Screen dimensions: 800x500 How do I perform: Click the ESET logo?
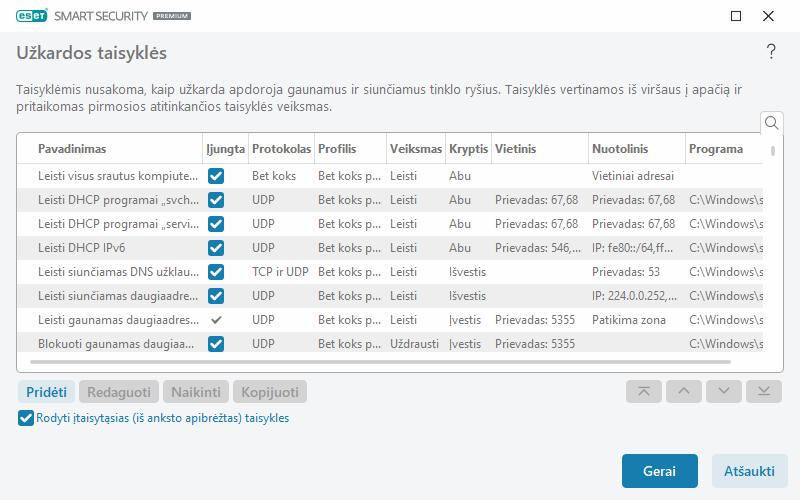click(x=32, y=16)
